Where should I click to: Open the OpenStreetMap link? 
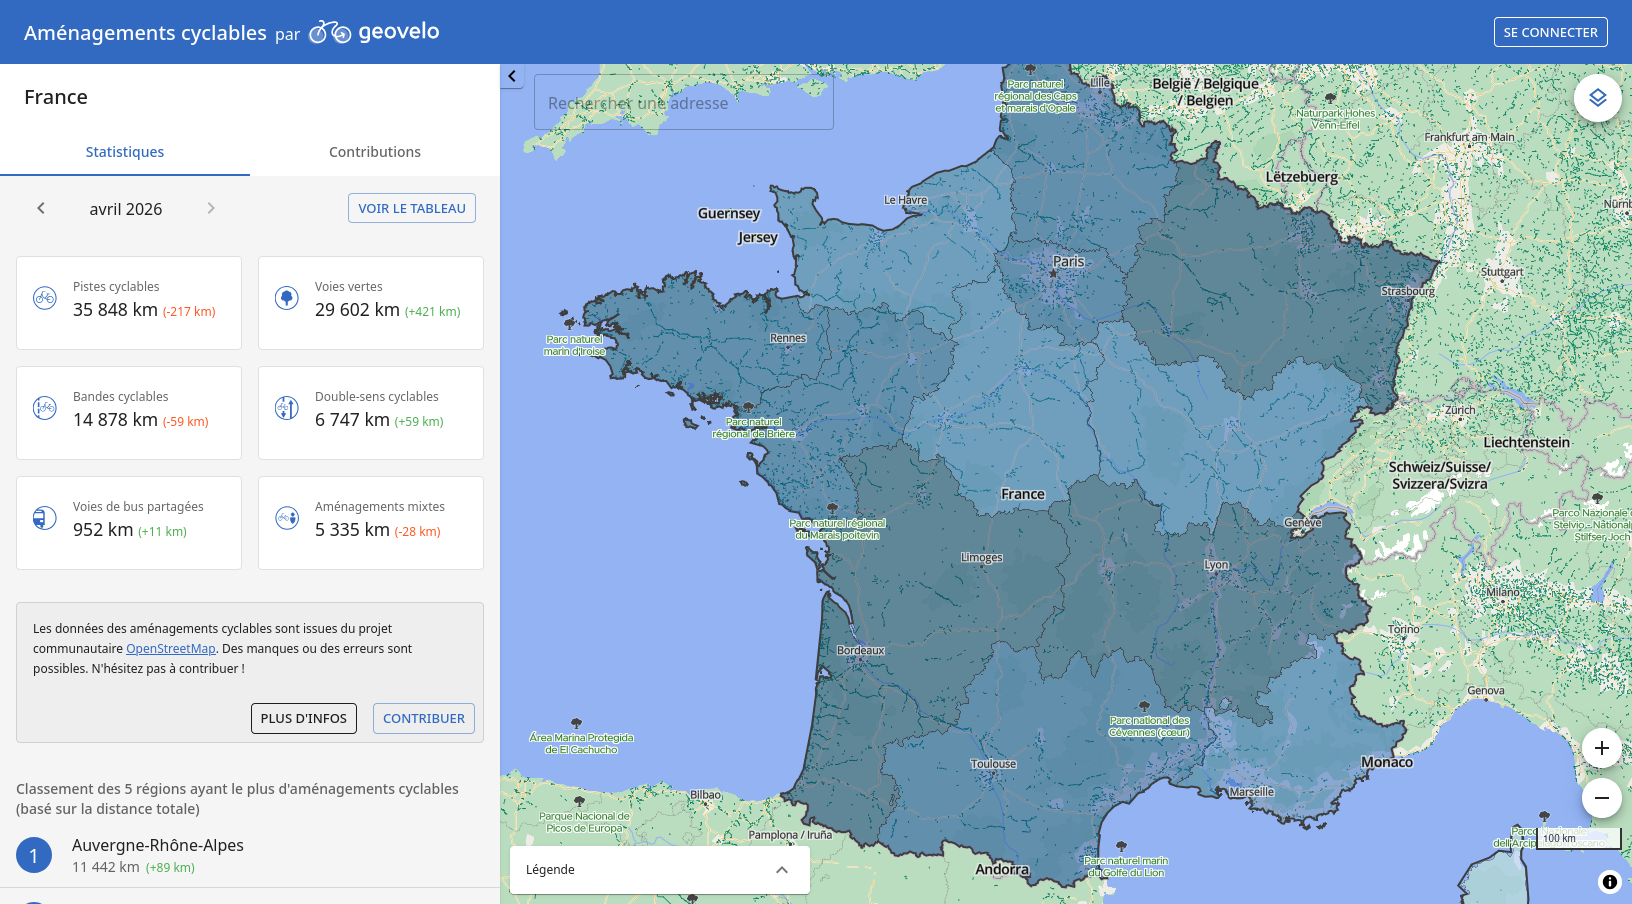tap(170, 649)
